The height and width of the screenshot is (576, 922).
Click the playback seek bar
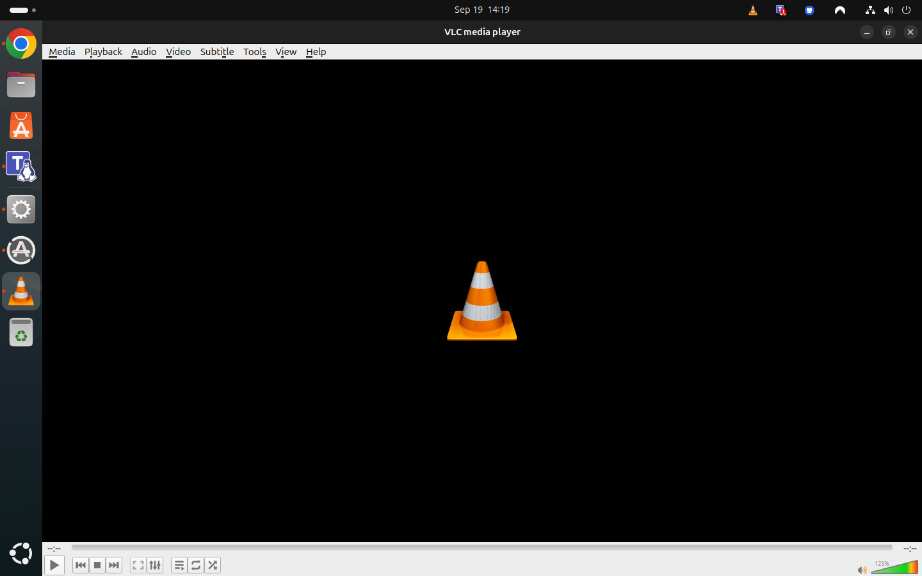tap(482, 547)
